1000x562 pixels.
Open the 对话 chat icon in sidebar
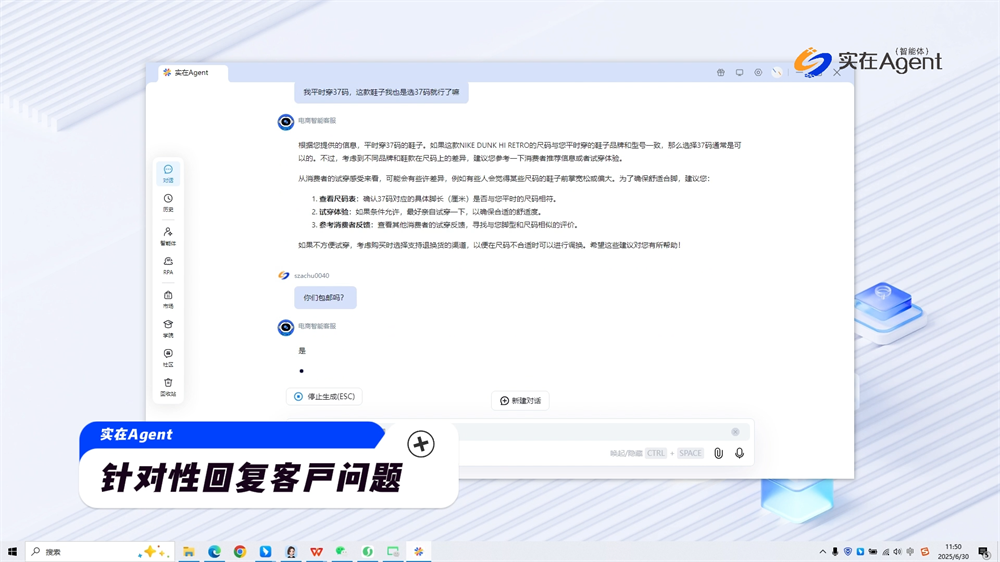168,173
